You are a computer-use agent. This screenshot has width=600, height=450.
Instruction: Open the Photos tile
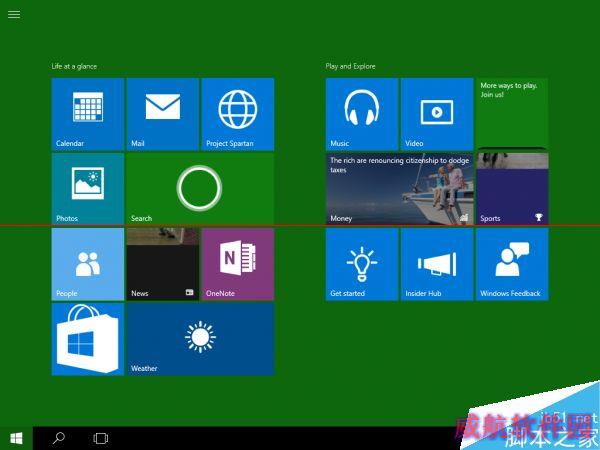pyautogui.click(x=88, y=189)
